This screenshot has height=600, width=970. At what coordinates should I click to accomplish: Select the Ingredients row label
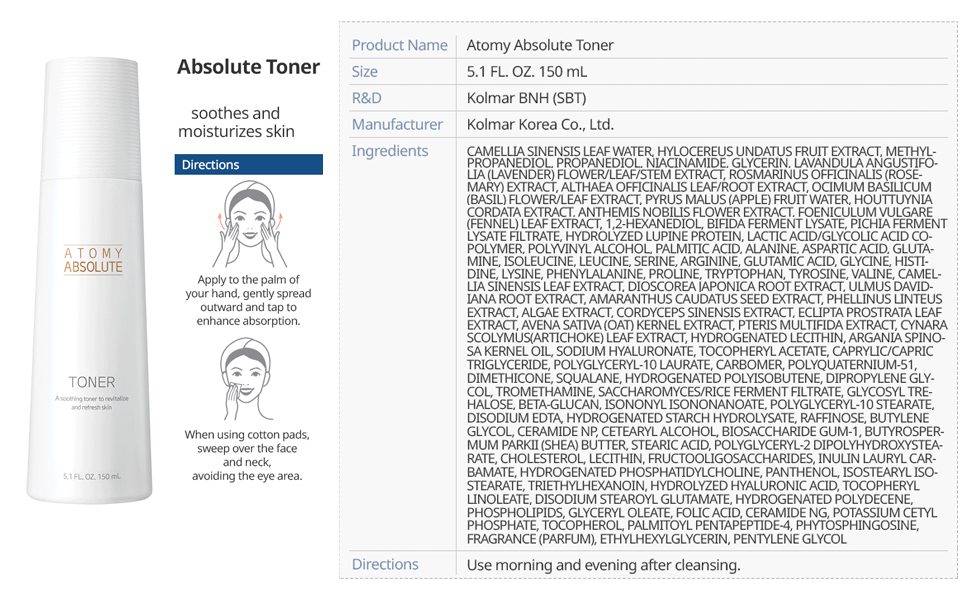(390, 151)
